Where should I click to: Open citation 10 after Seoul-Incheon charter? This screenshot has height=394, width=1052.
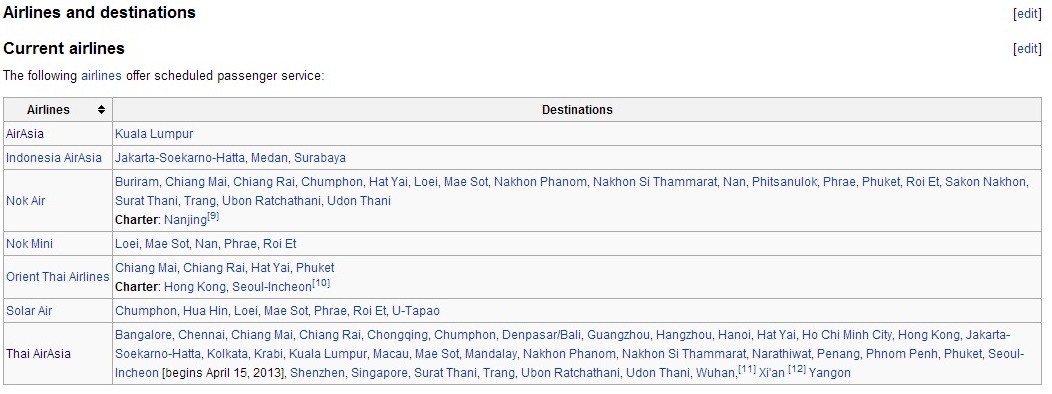[321, 284]
